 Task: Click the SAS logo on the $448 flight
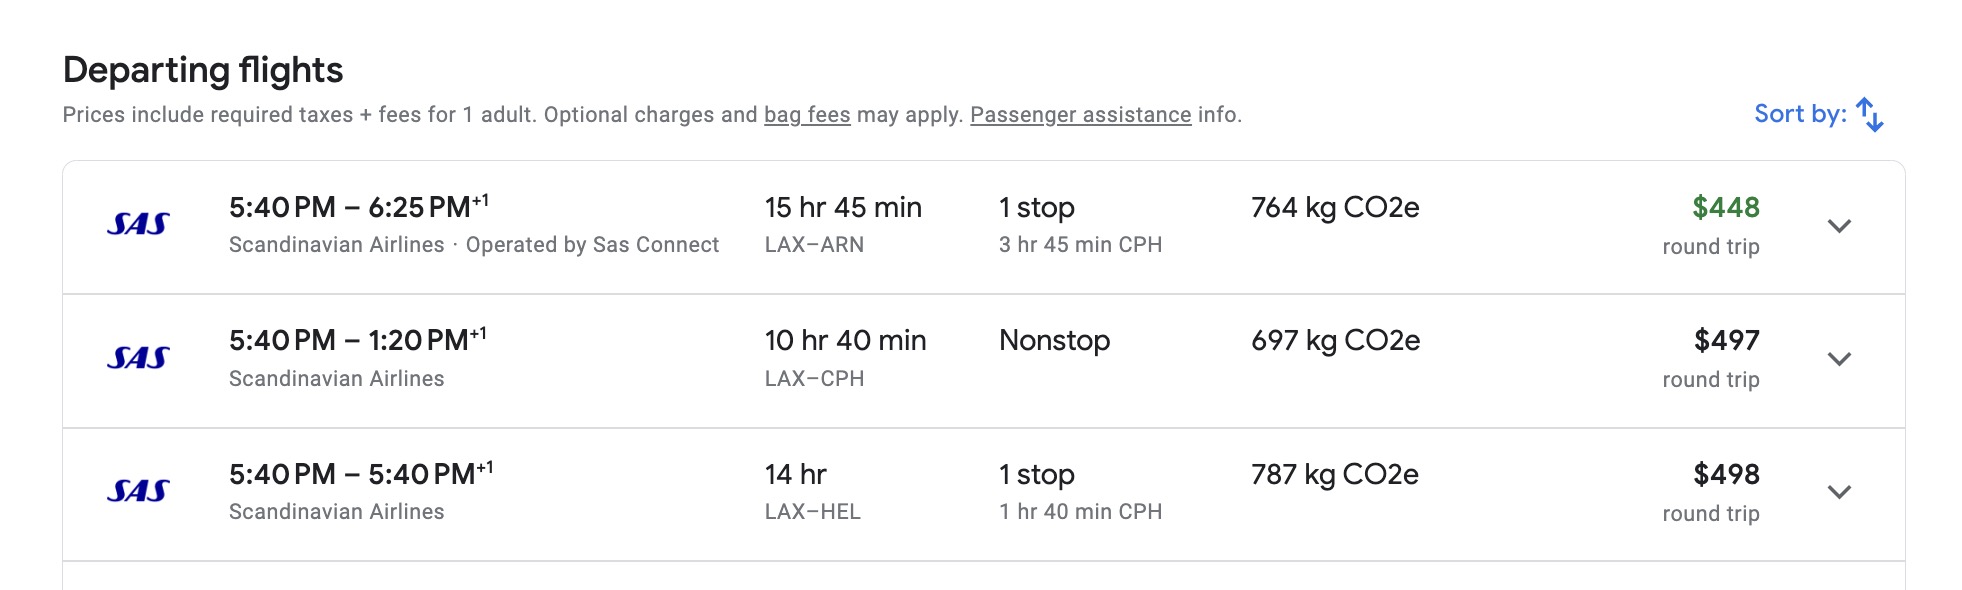click(x=138, y=224)
